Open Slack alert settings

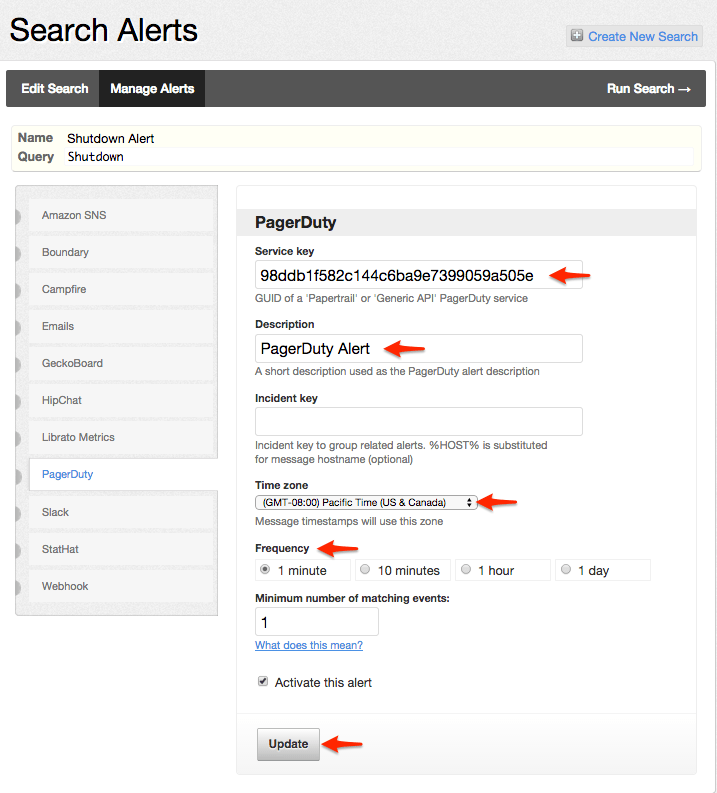pos(121,512)
